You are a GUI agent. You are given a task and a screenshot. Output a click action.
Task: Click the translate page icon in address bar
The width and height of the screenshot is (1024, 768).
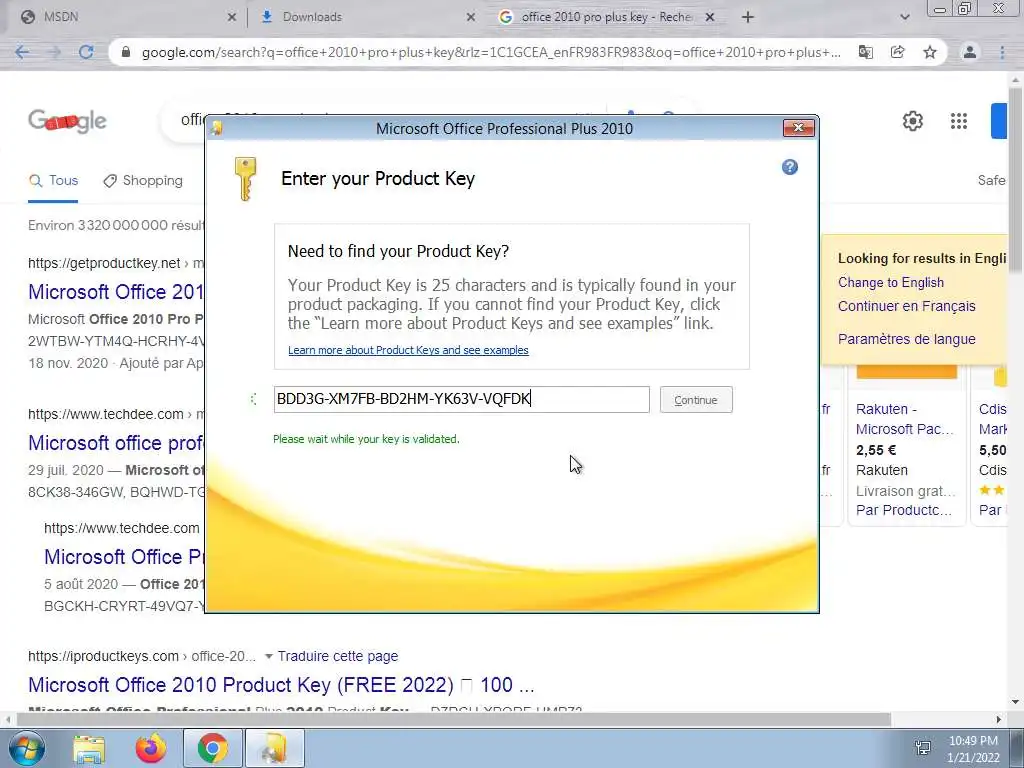click(865, 52)
